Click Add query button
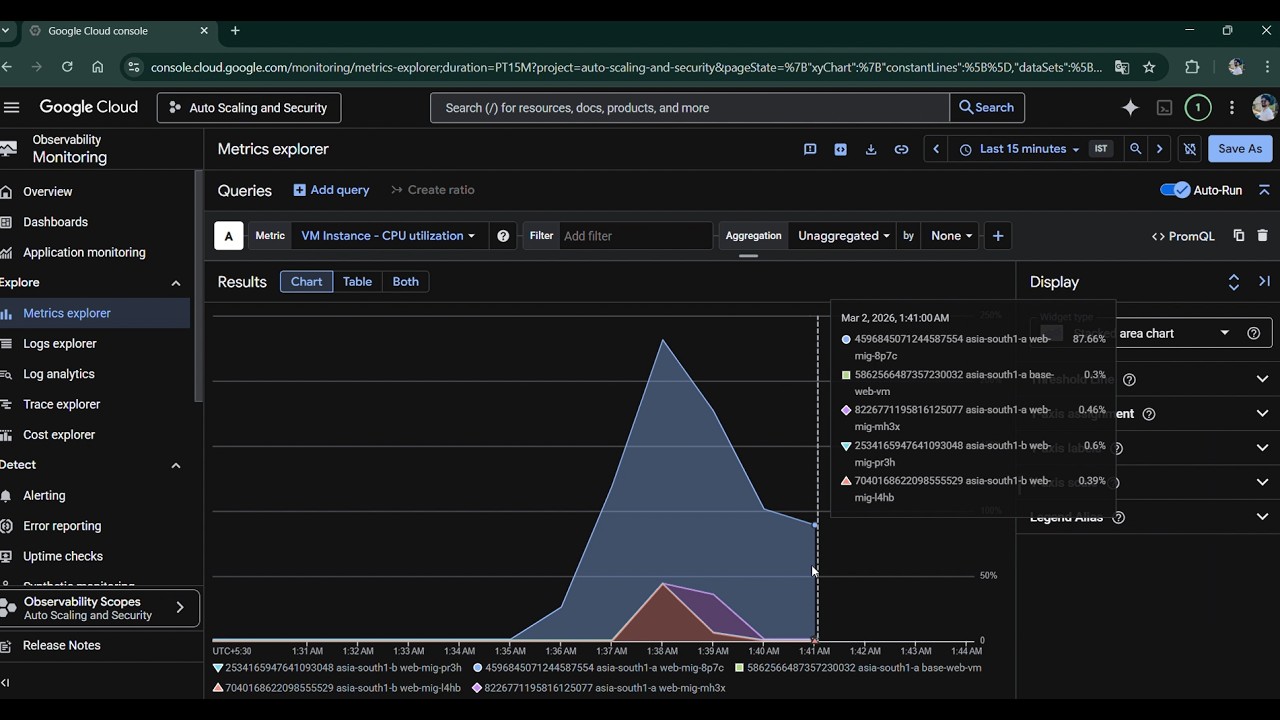 pyautogui.click(x=331, y=190)
